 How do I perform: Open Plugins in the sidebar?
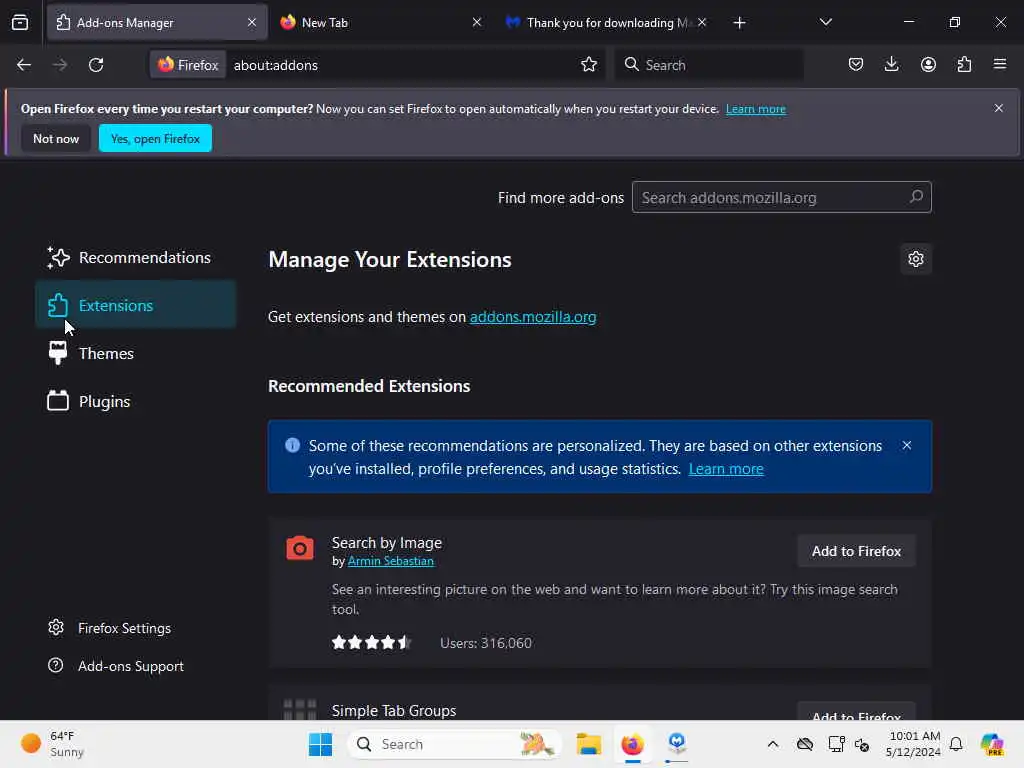135,401
